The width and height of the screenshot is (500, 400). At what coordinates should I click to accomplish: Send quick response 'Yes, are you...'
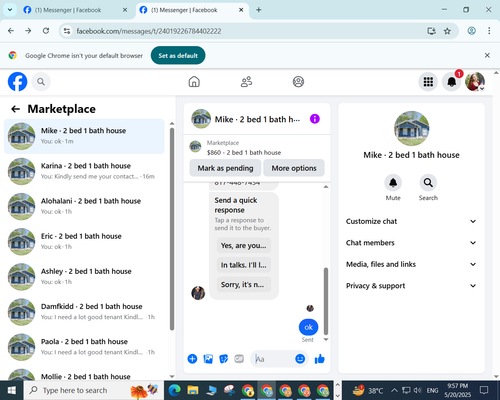click(x=244, y=245)
